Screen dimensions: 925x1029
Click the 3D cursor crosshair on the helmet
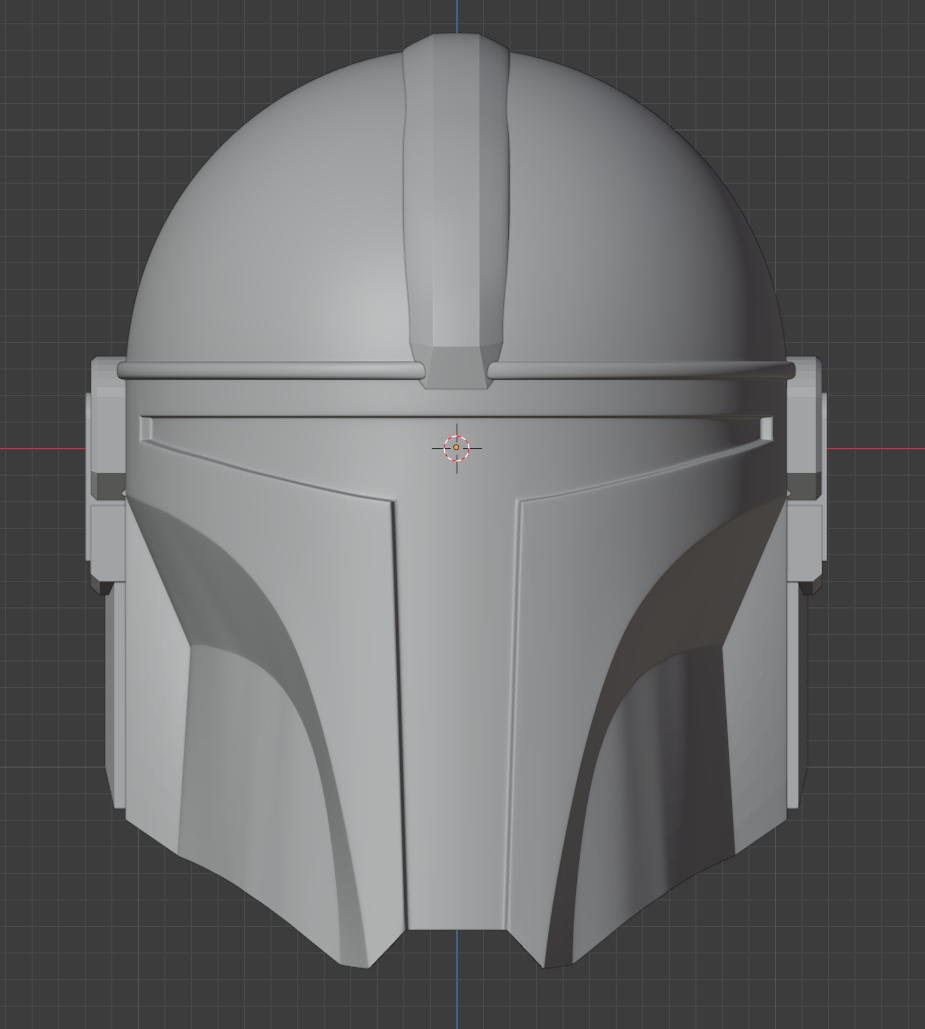click(457, 448)
